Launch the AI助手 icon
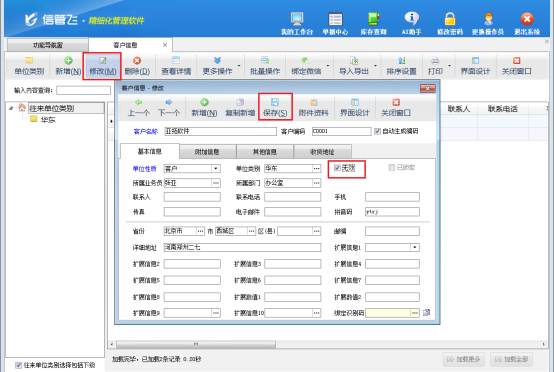The height and width of the screenshot is (372, 554). (x=412, y=19)
